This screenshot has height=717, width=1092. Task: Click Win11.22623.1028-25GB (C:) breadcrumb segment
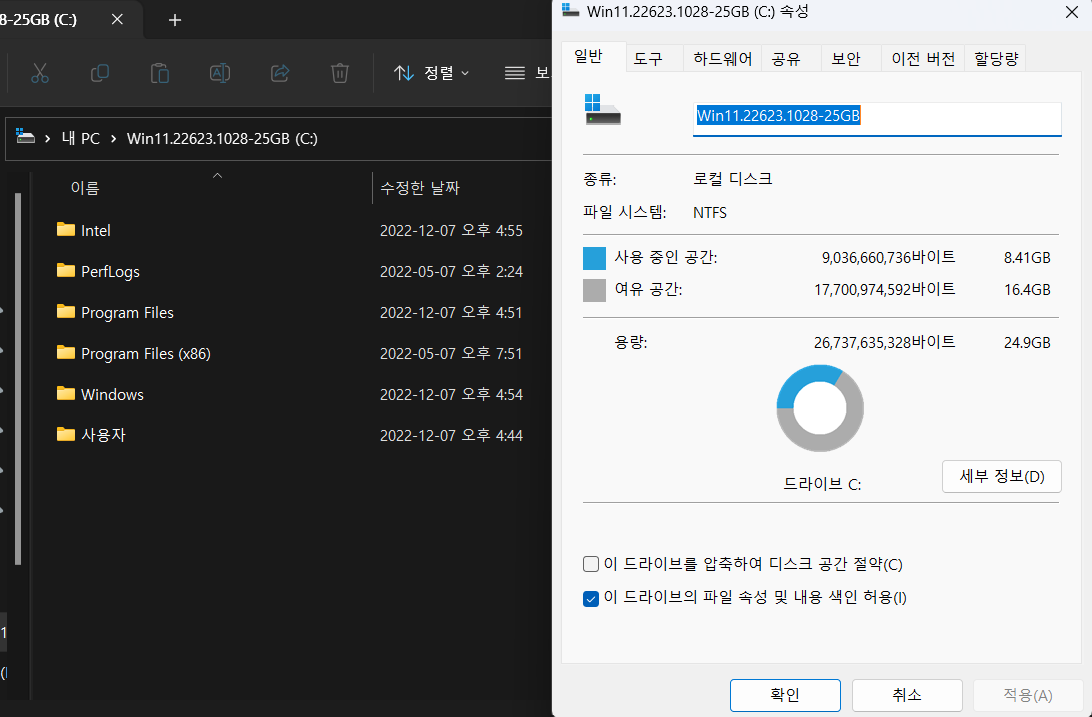tap(222, 139)
